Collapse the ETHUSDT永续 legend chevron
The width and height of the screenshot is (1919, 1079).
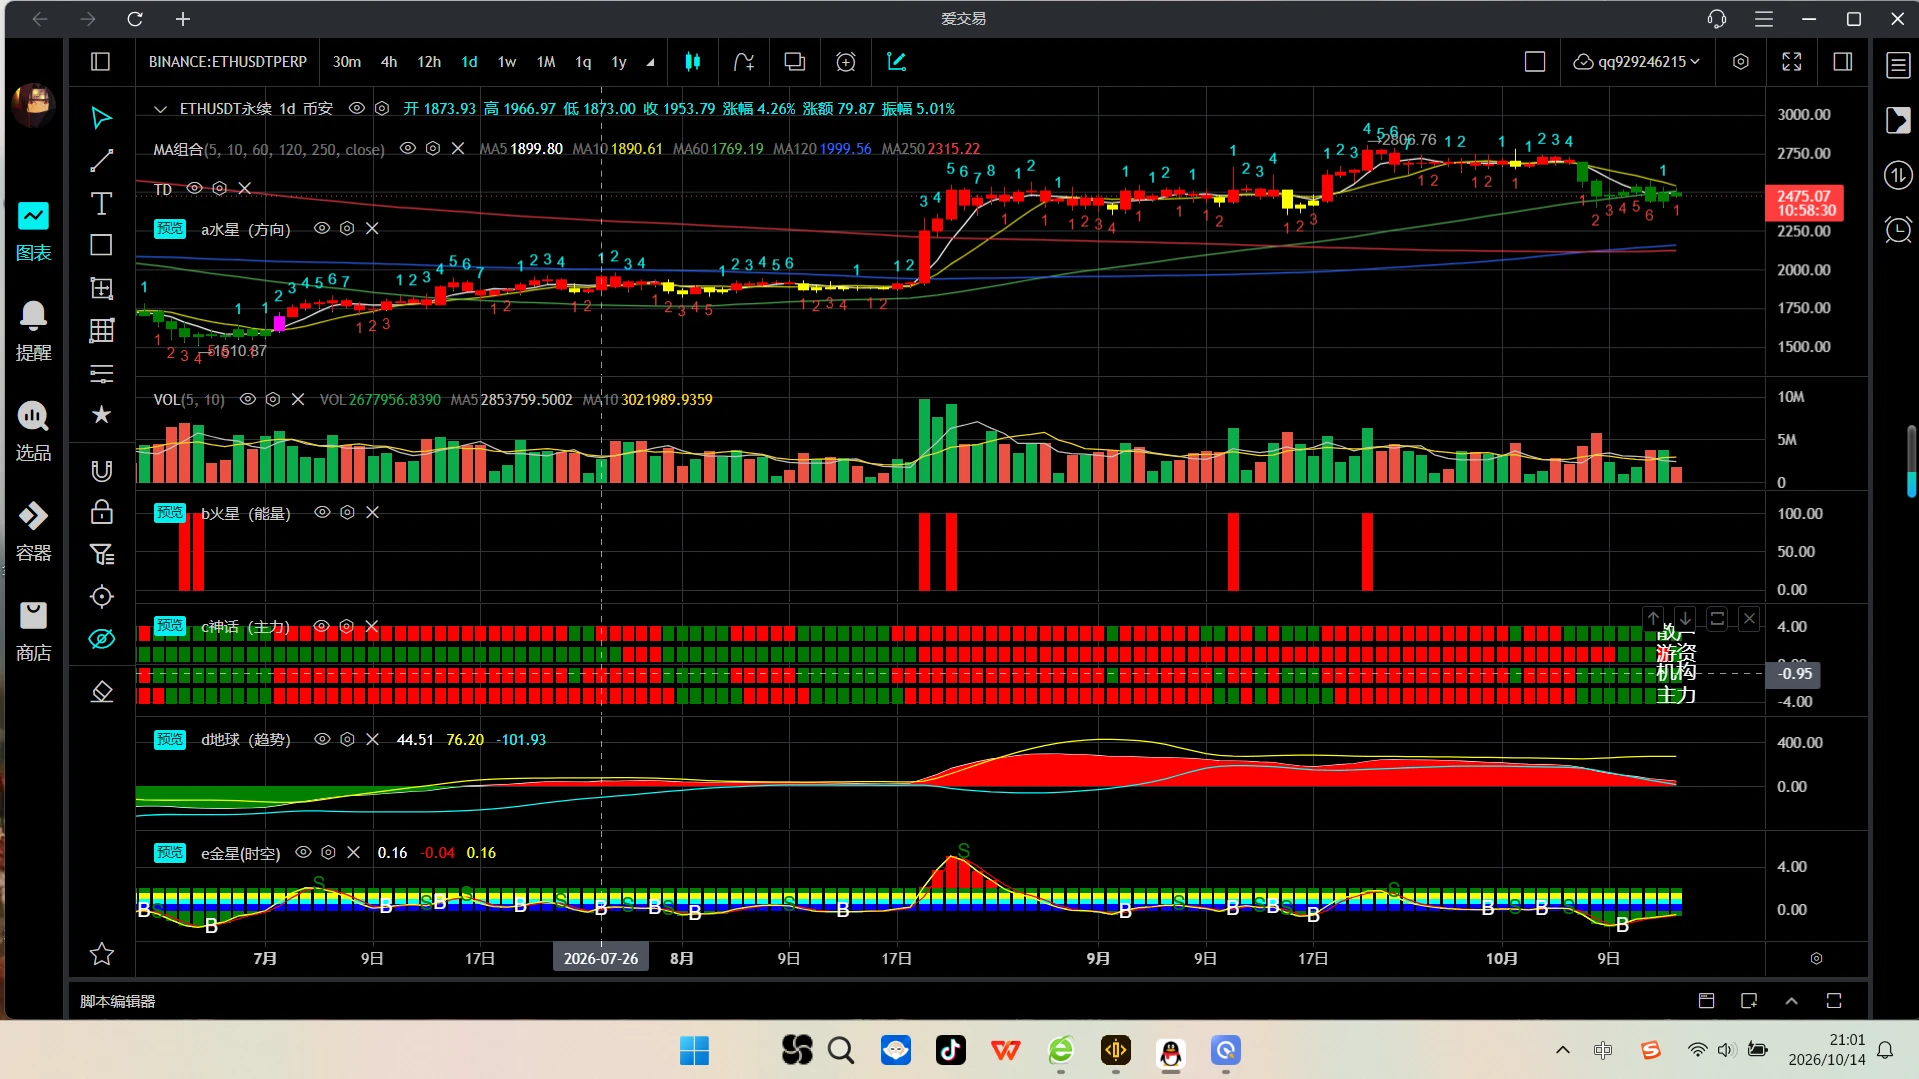pyautogui.click(x=160, y=109)
